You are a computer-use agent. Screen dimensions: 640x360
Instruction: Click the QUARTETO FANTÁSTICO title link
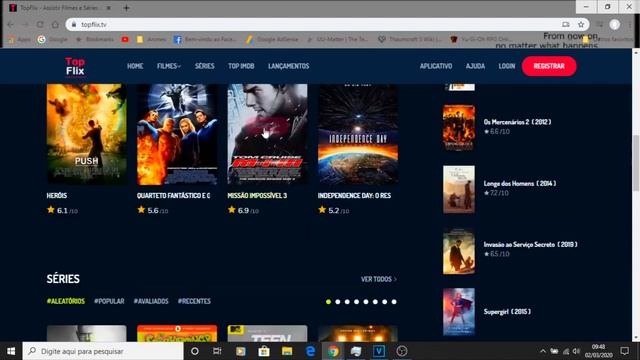coord(173,196)
